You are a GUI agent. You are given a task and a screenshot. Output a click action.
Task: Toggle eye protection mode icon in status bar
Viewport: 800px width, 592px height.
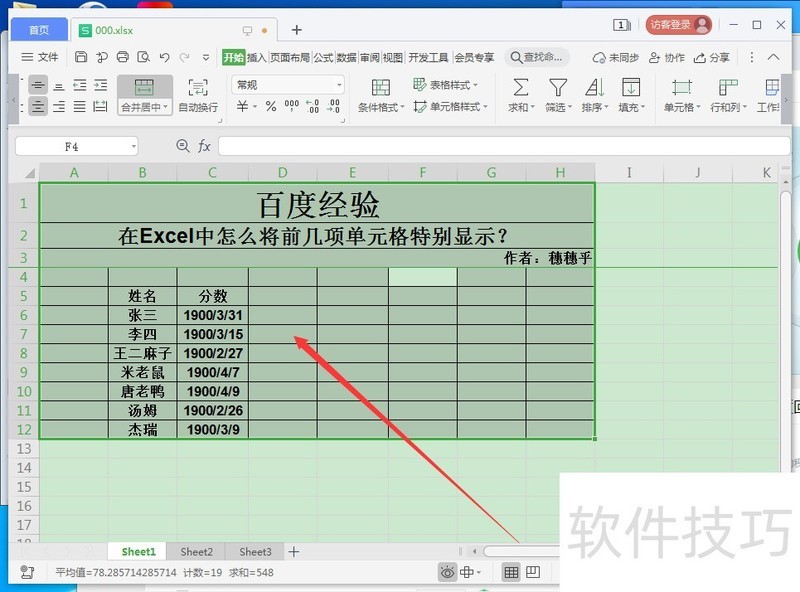coord(447,573)
